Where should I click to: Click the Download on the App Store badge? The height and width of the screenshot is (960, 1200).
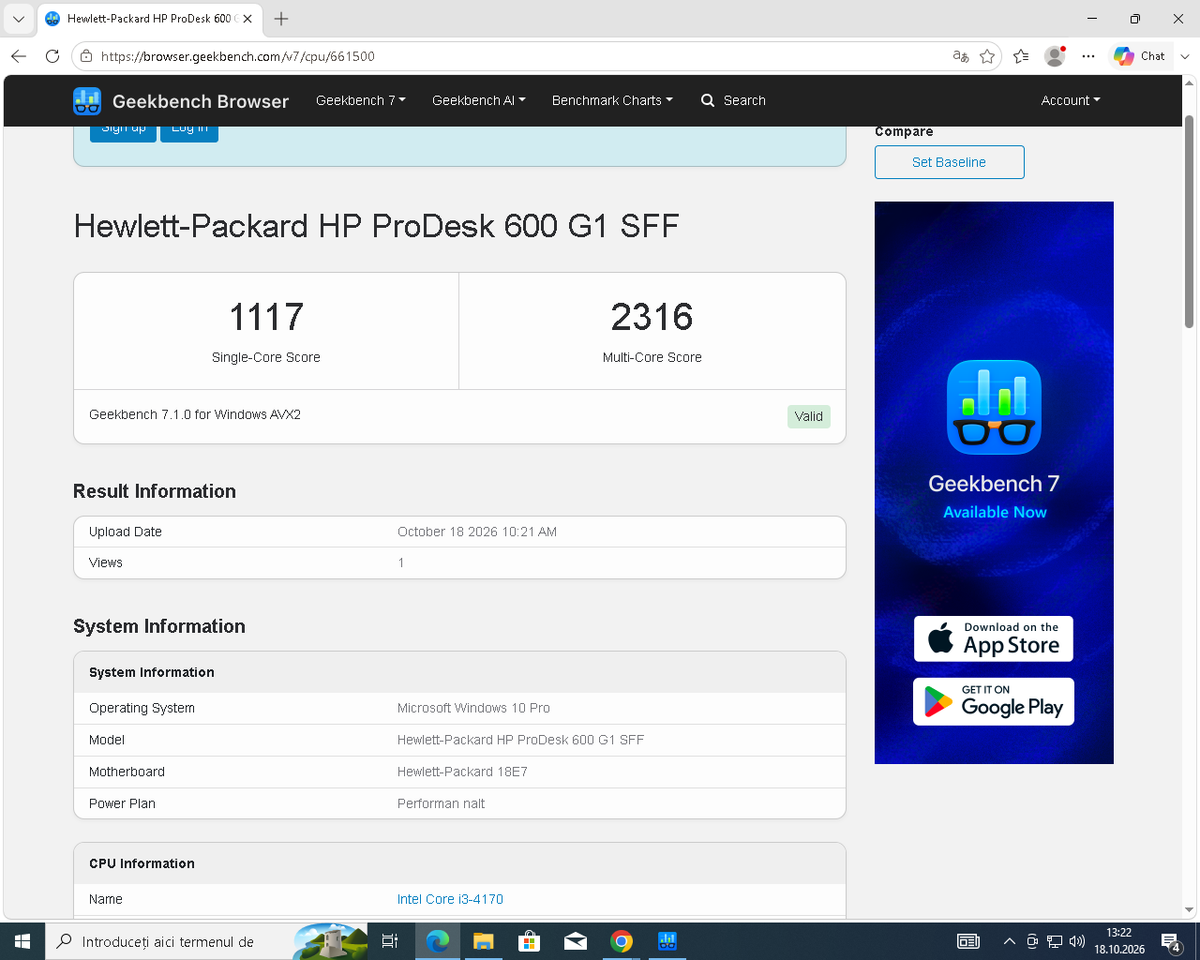[993, 639]
